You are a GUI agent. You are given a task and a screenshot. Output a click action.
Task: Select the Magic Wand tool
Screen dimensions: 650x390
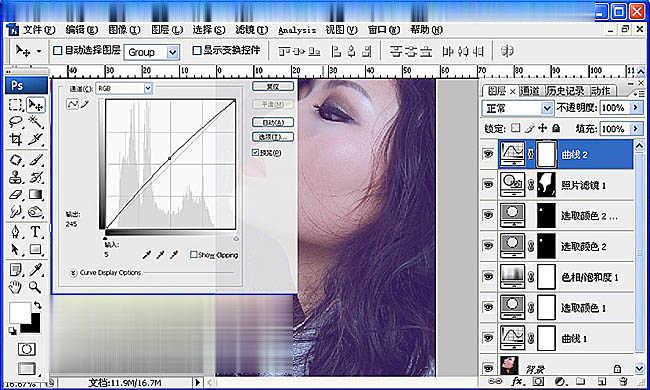(36, 122)
